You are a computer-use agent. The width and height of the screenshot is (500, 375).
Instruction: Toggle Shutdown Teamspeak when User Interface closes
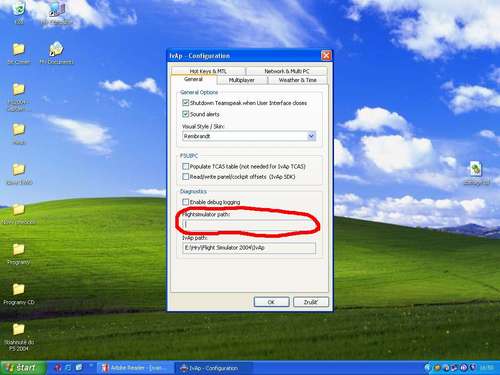tap(186, 103)
